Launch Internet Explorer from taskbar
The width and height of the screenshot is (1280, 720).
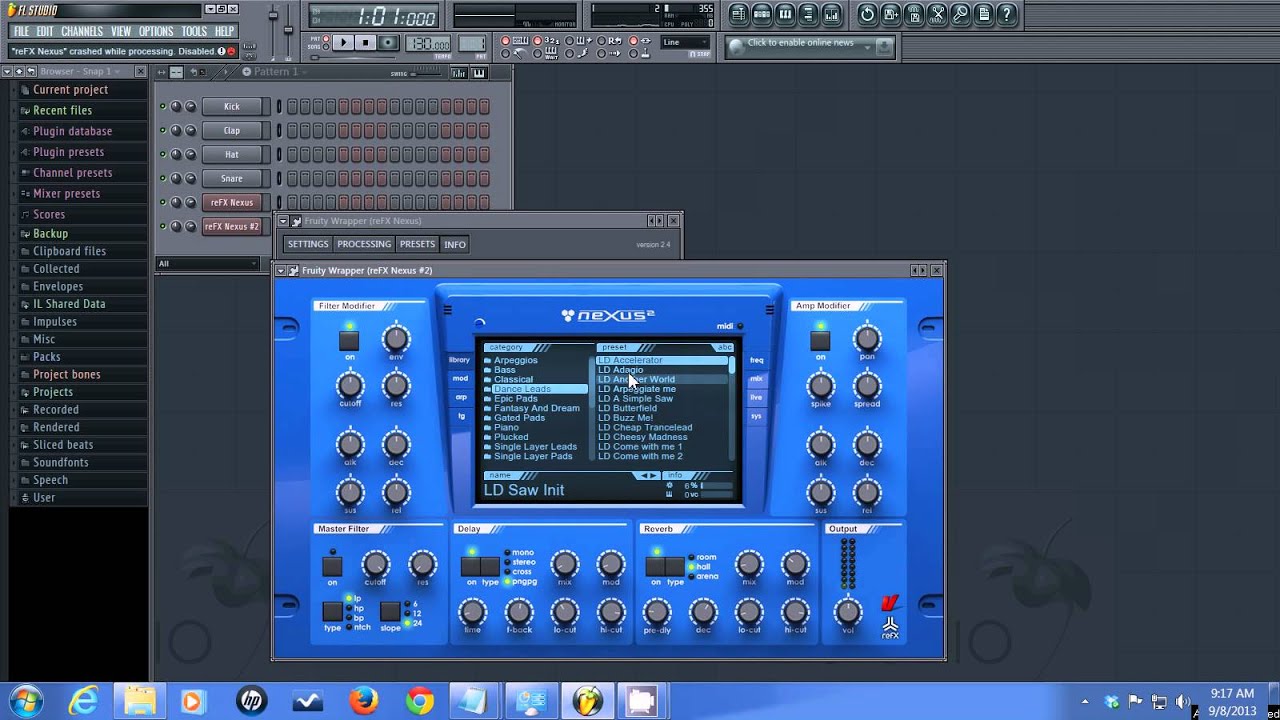point(82,701)
